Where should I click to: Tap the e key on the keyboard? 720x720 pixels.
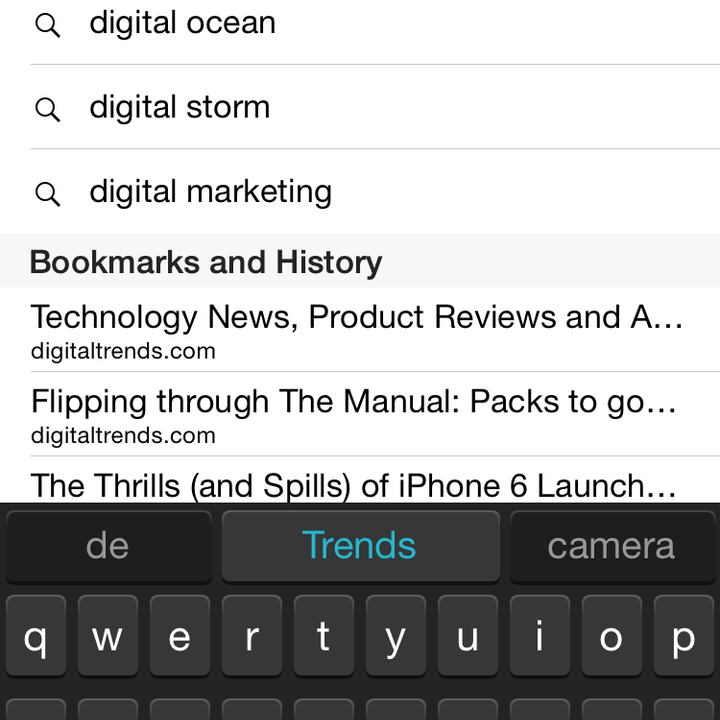(180, 636)
